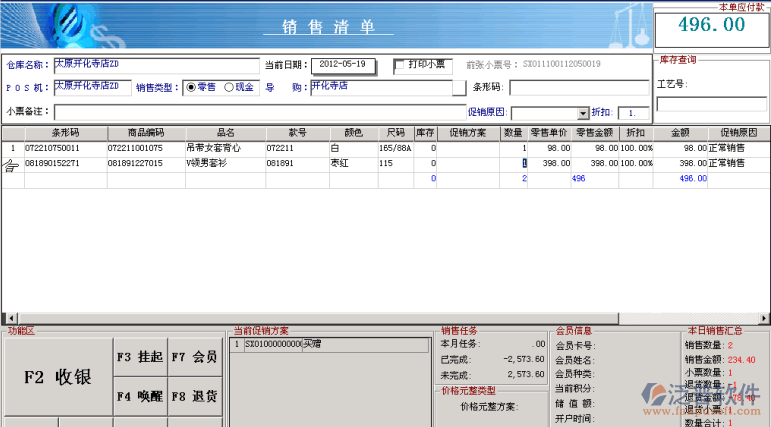Image resolution: width=771 pixels, height=427 pixels.
Task: Click the F4 唤醒 button
Action: click(139, 396)
